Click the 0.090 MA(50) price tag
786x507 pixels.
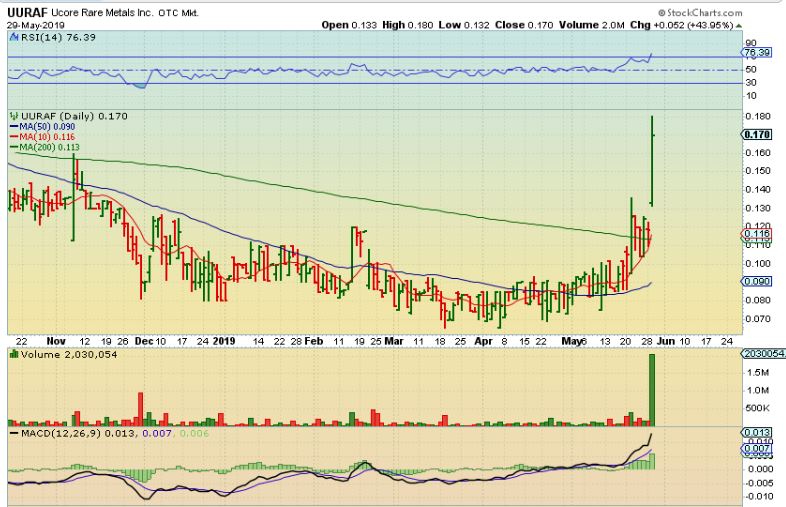(757, 282)
